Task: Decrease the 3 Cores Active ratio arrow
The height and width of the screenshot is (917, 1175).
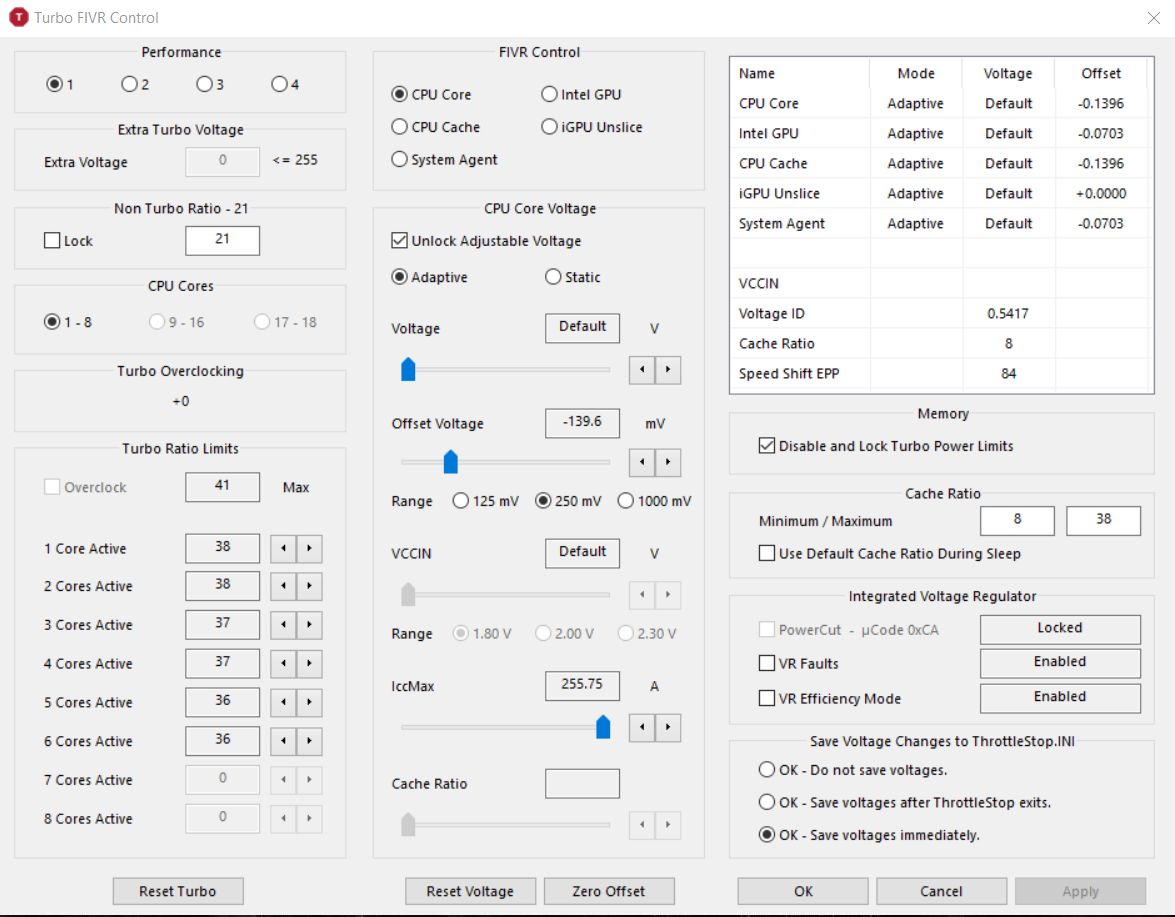Action: [285, 626]
